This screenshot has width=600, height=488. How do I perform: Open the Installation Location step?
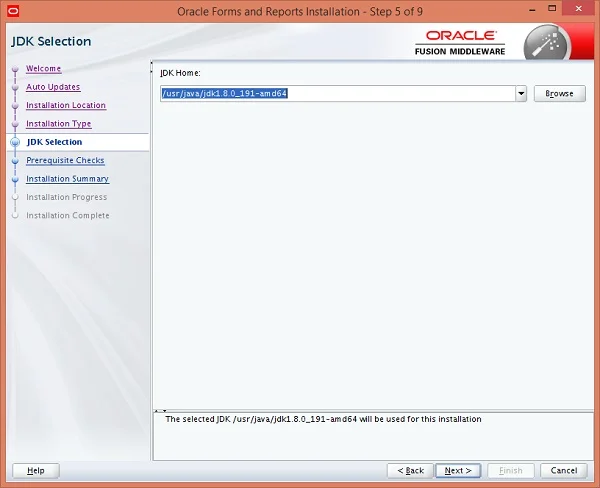pos(66,105)
